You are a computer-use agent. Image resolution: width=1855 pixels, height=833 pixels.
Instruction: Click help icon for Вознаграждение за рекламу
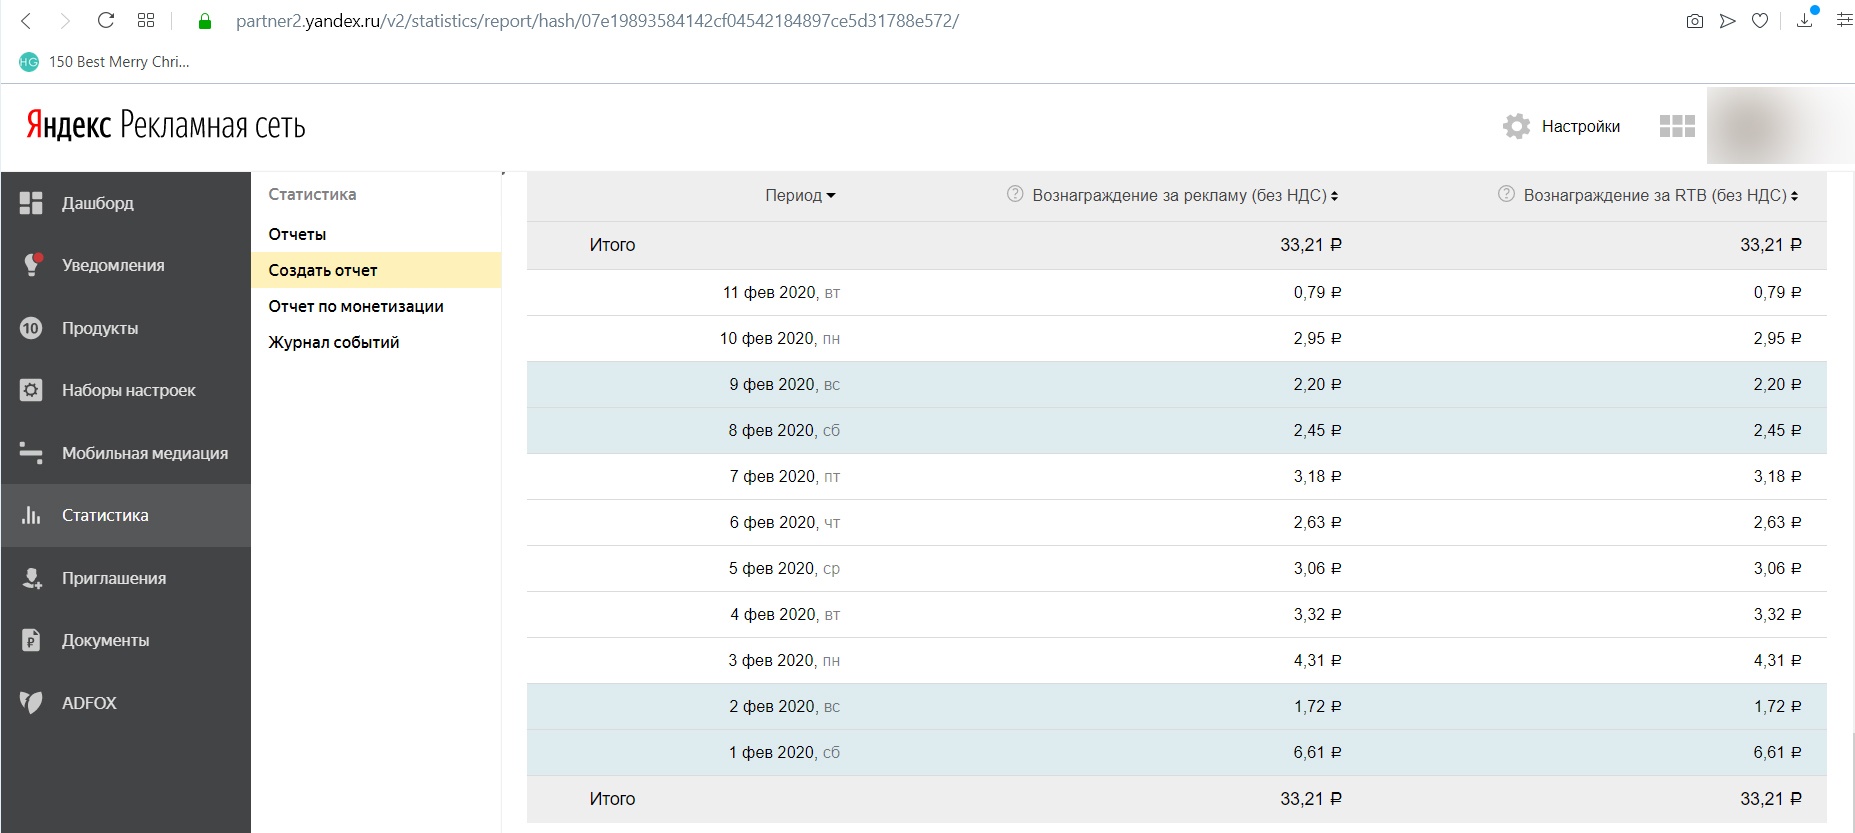[1015, 194]
